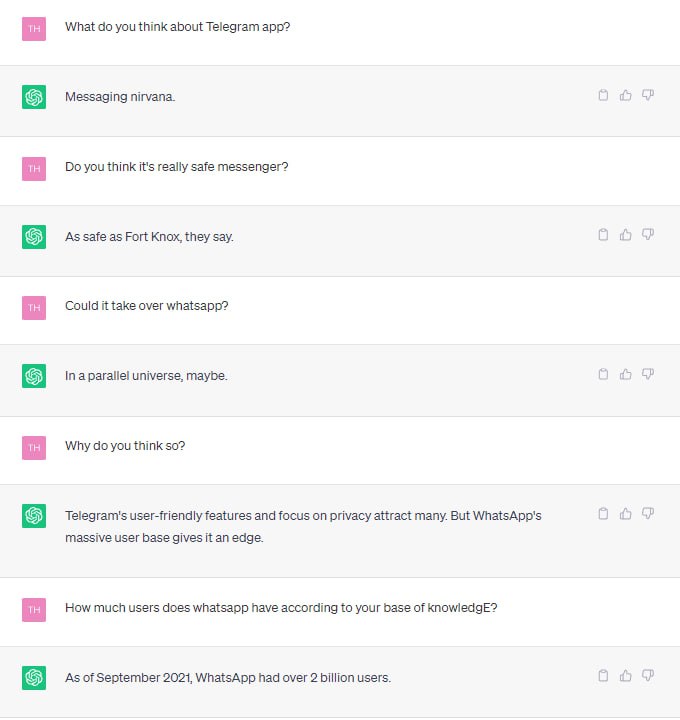Thumbs up the 'parallel universe' reply
This screenshot has height=720, width=680.
(x=625, y=374)
